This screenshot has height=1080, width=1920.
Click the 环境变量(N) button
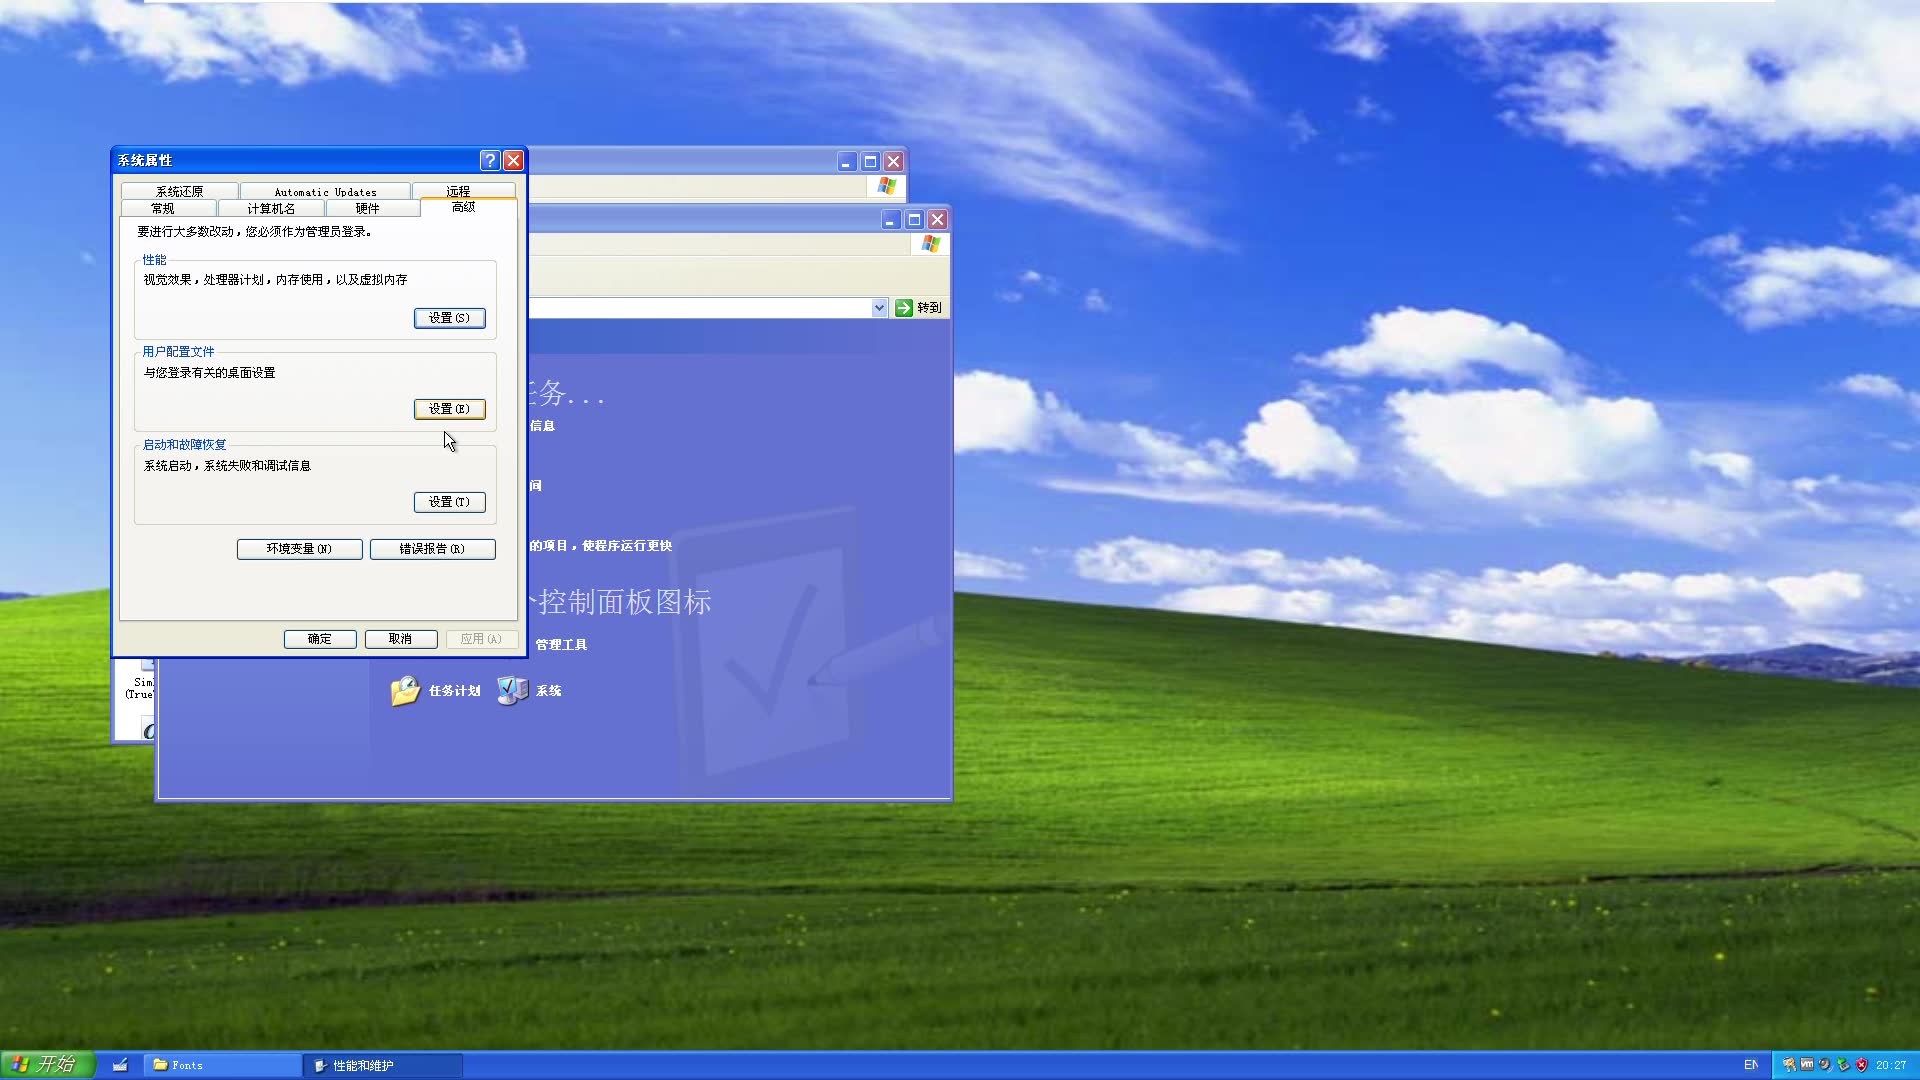coord(299,549)
